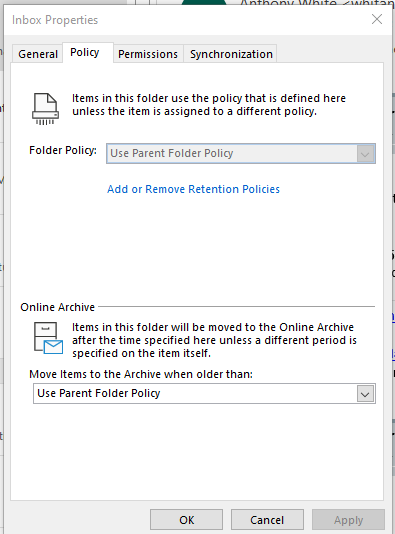Click the Online Archive section heading
The image size is (395, 534).
[58, 307]
